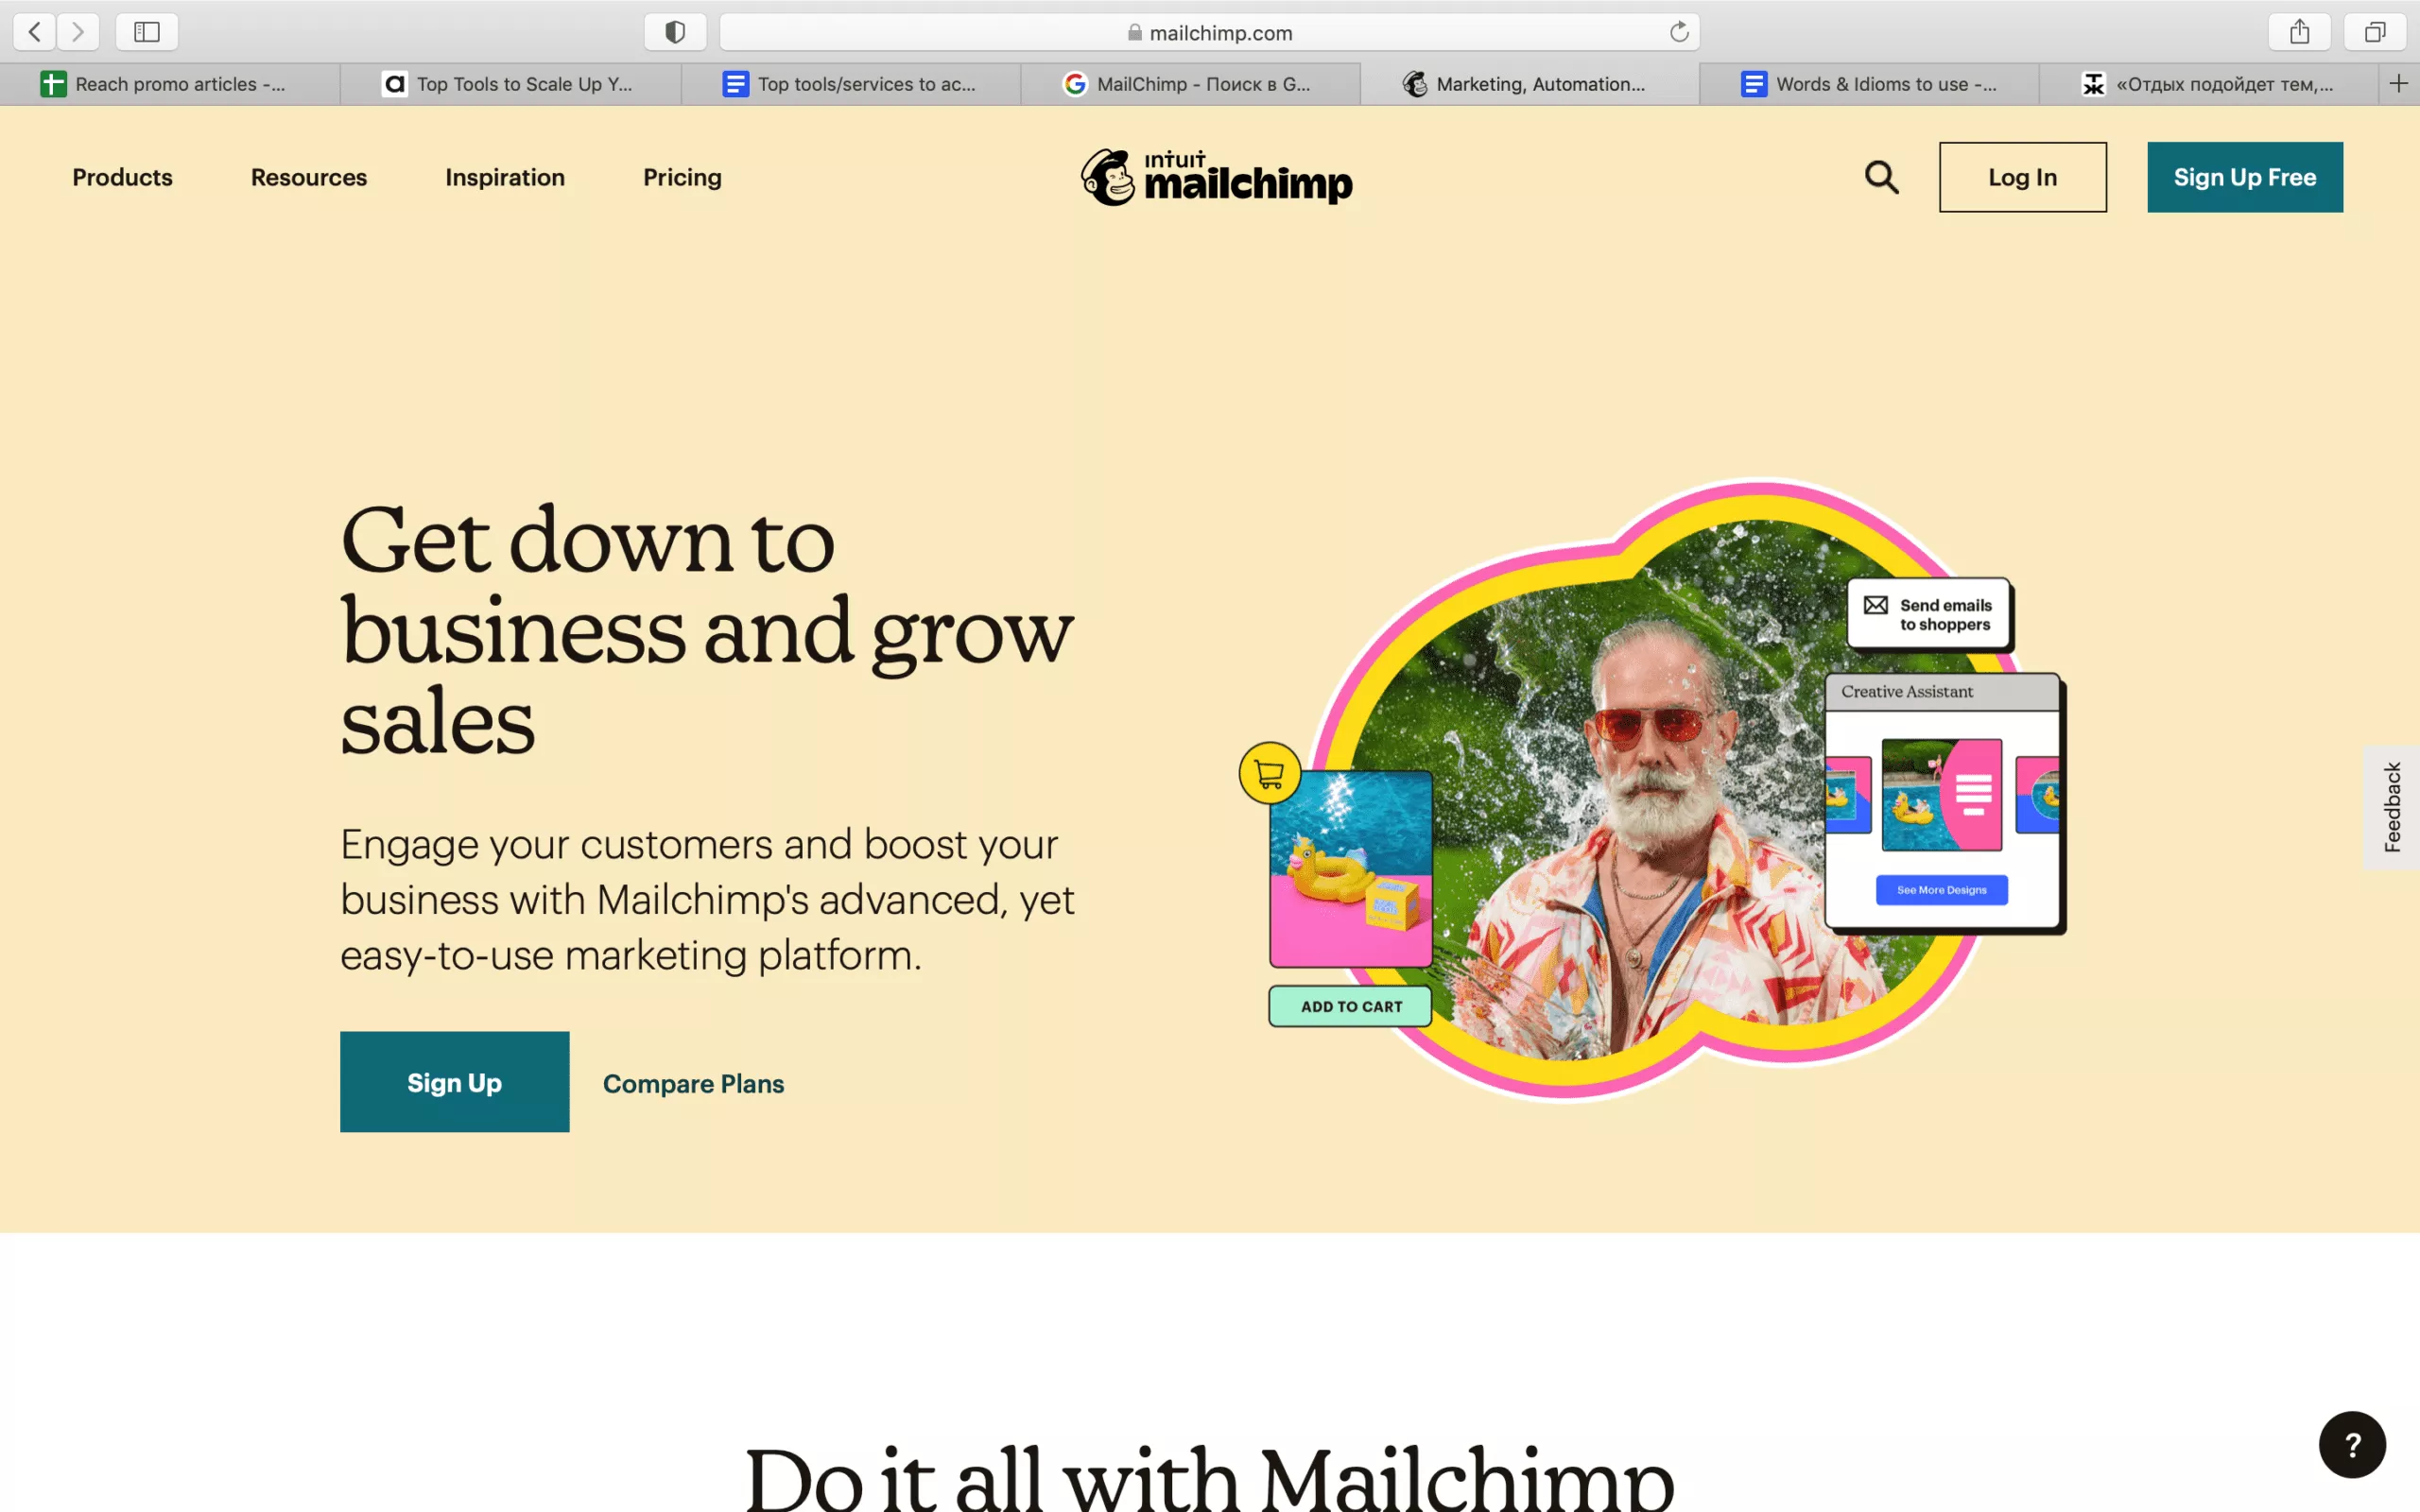2420x1512 pixels.
Task: Reload the page with the refresh icon
Action: 1679,32
